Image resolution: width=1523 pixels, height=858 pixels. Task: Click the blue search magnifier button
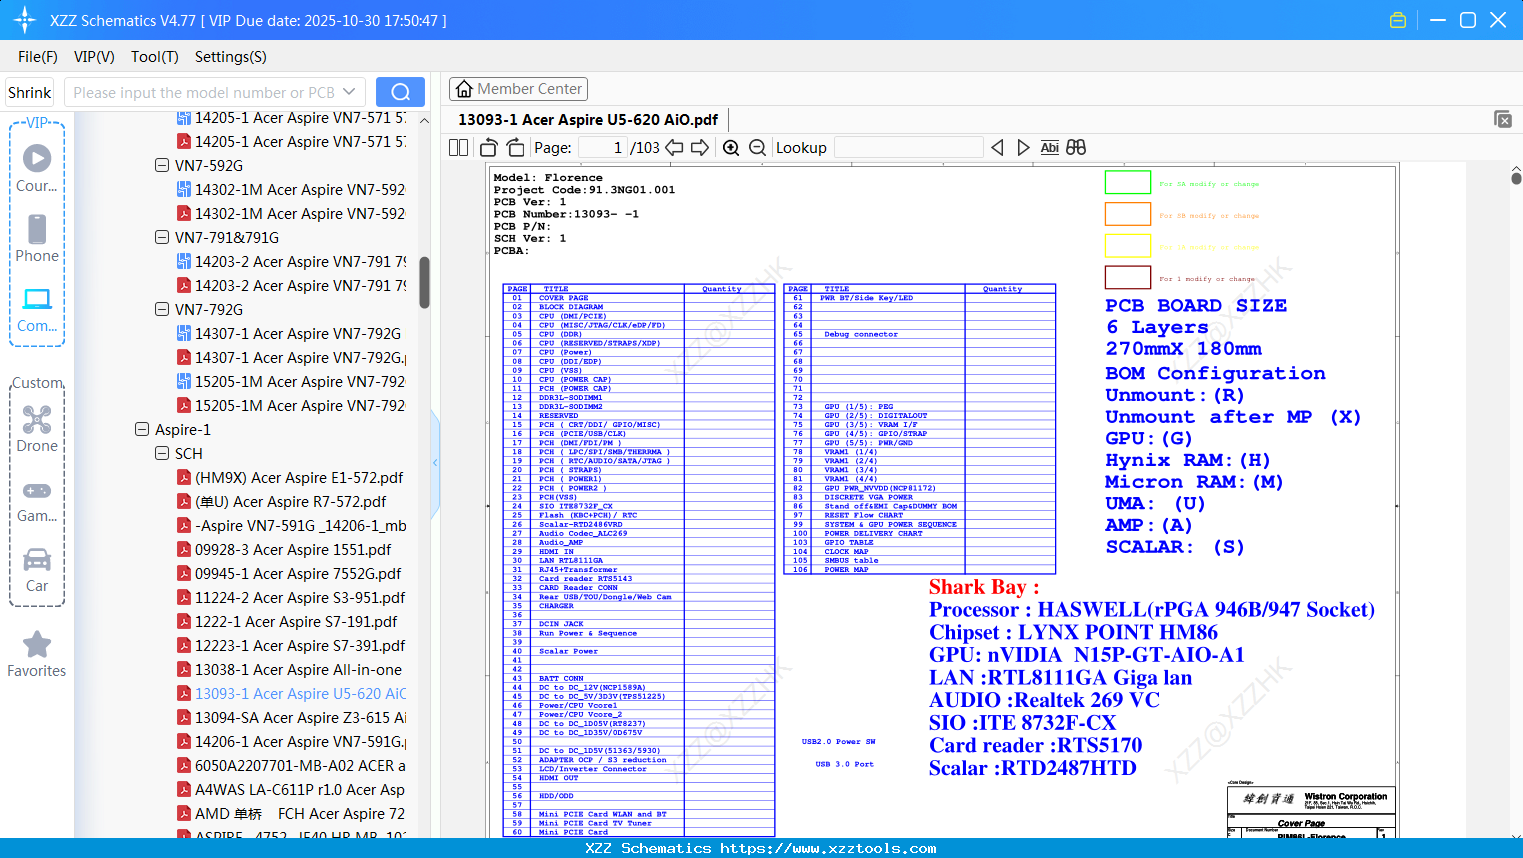(x=400, y=92)
